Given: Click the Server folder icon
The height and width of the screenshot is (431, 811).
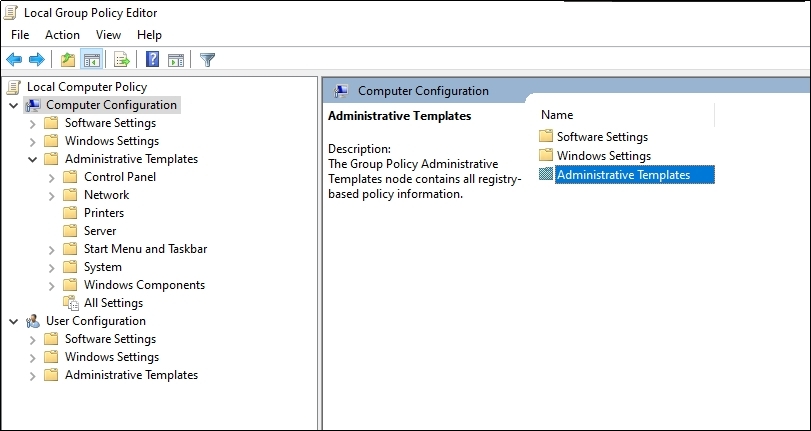Looking at the screenshot, I should click(70, 231).
